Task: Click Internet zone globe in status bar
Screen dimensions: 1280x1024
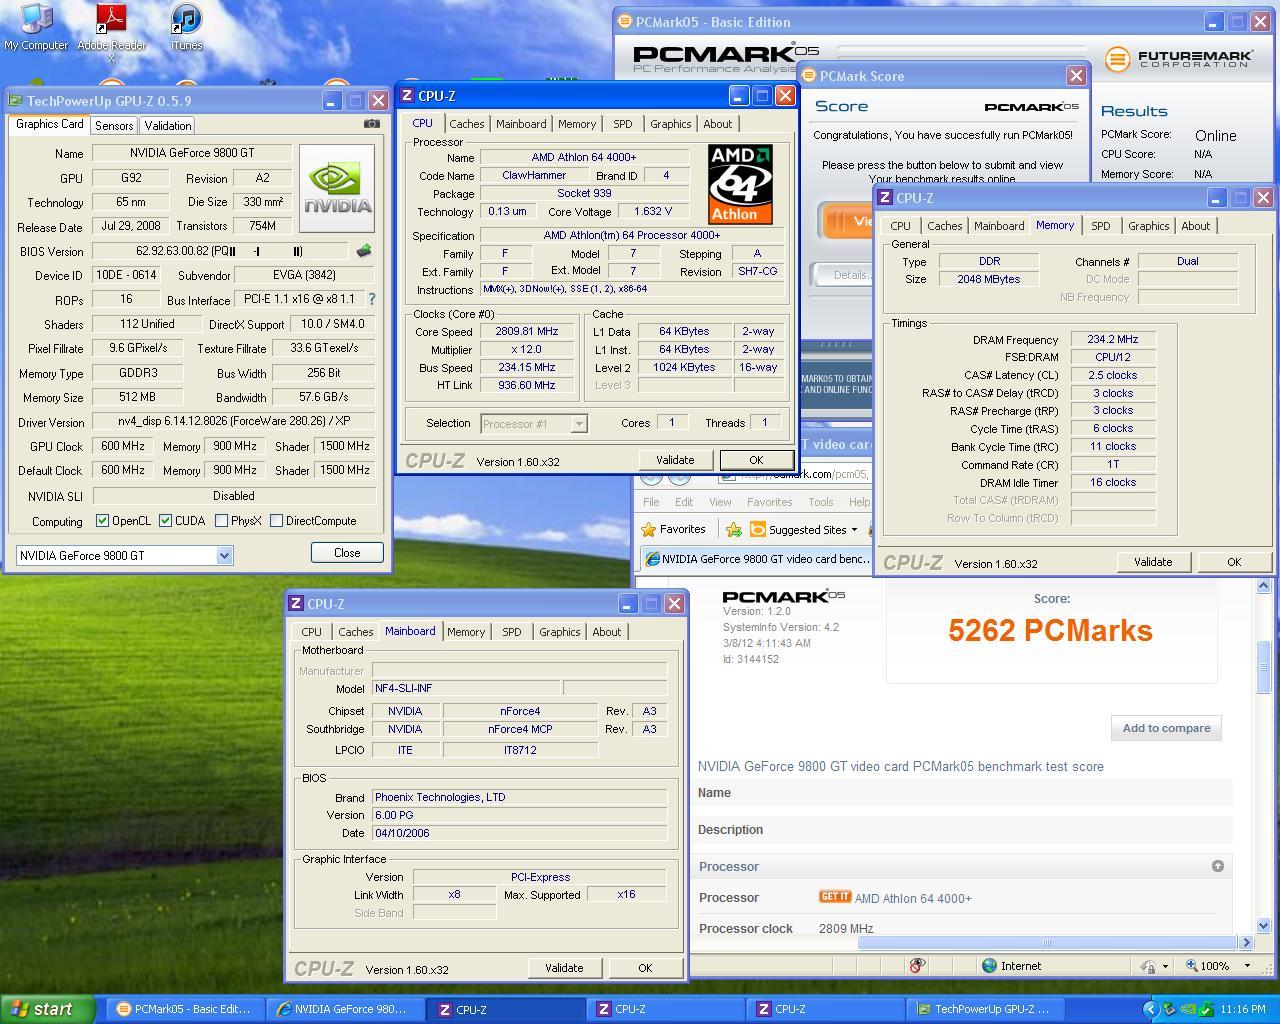Action: (x=989, y=966)
